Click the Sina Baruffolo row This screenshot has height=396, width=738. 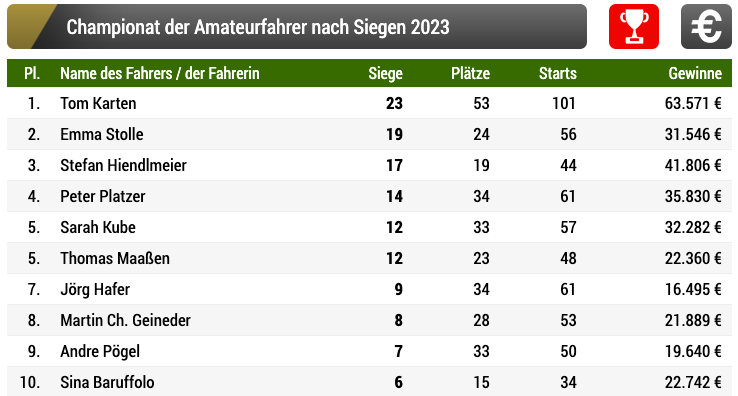369,381
